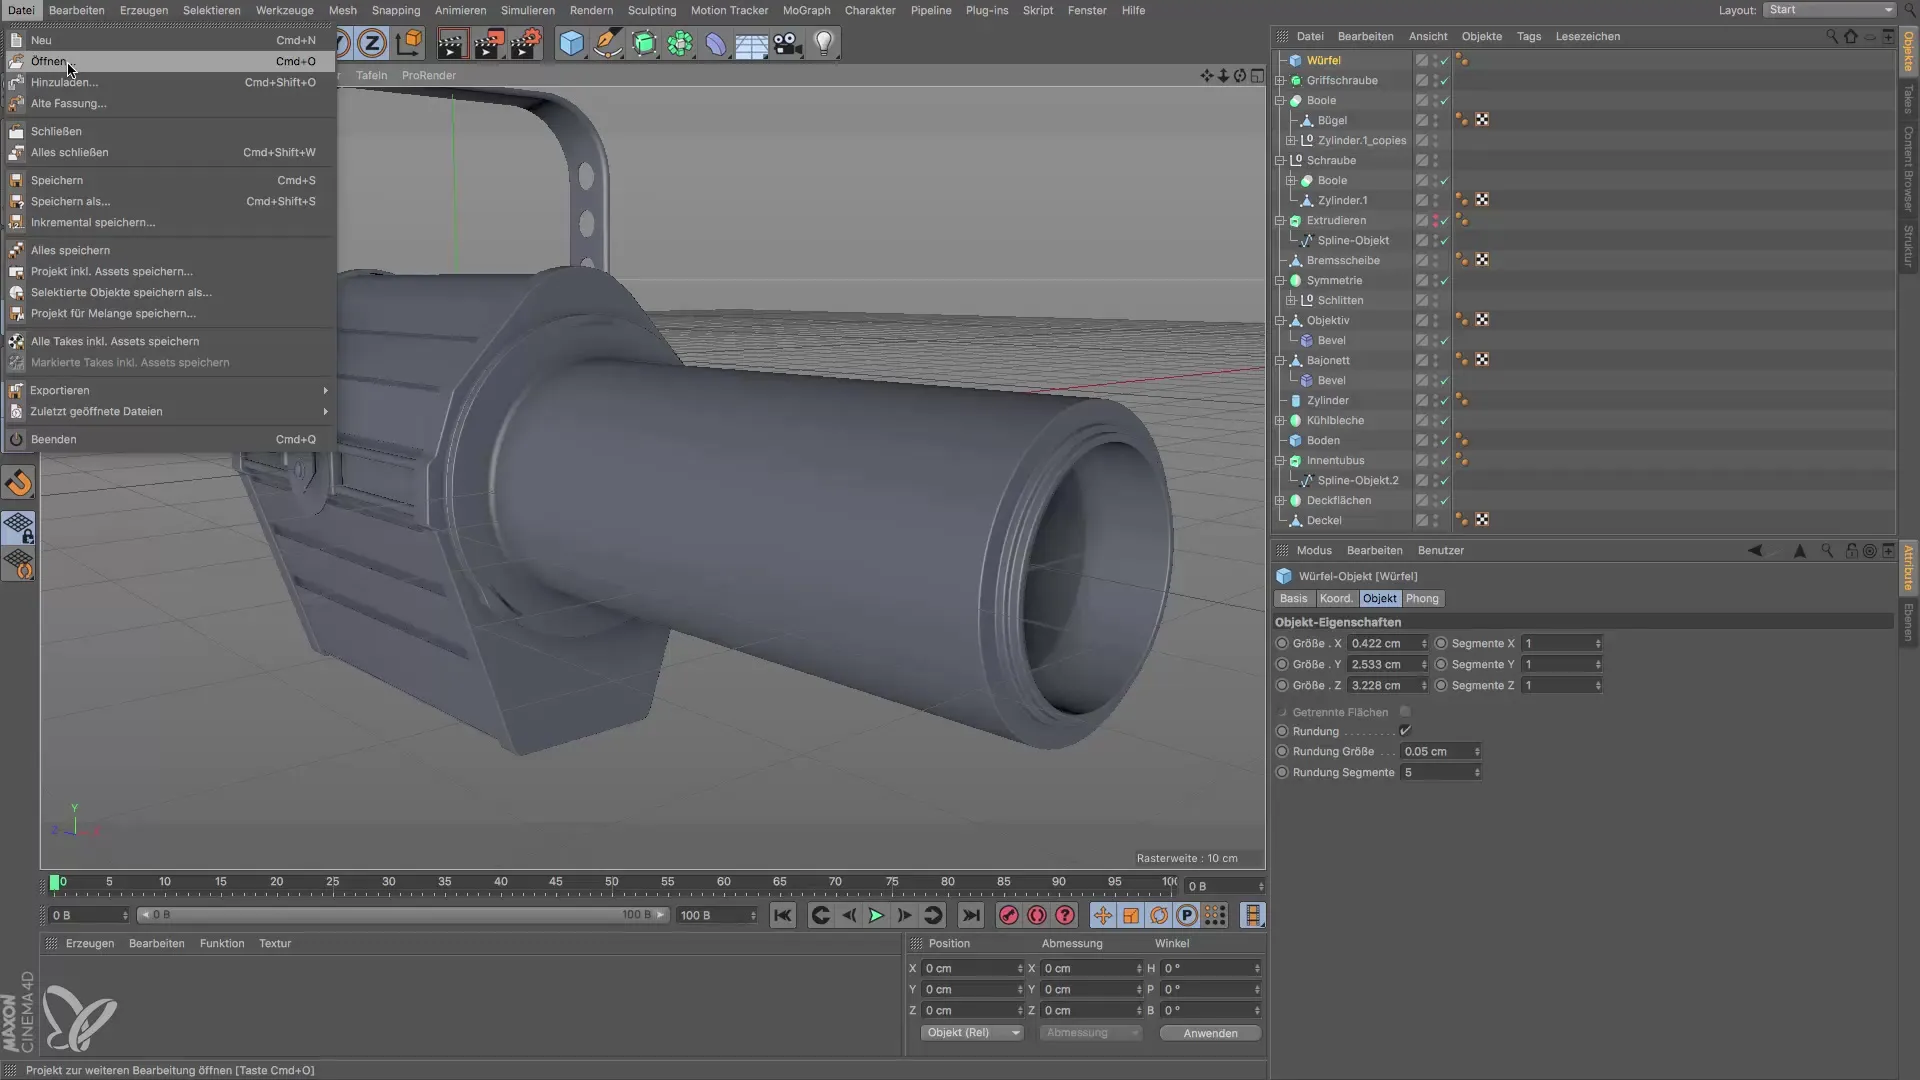Click the coordinate system toggle icon
The image size is (1920, 1080).
409,43
